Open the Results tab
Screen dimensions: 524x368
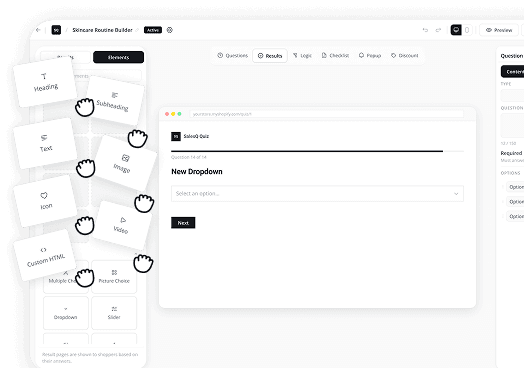(270, 55)
